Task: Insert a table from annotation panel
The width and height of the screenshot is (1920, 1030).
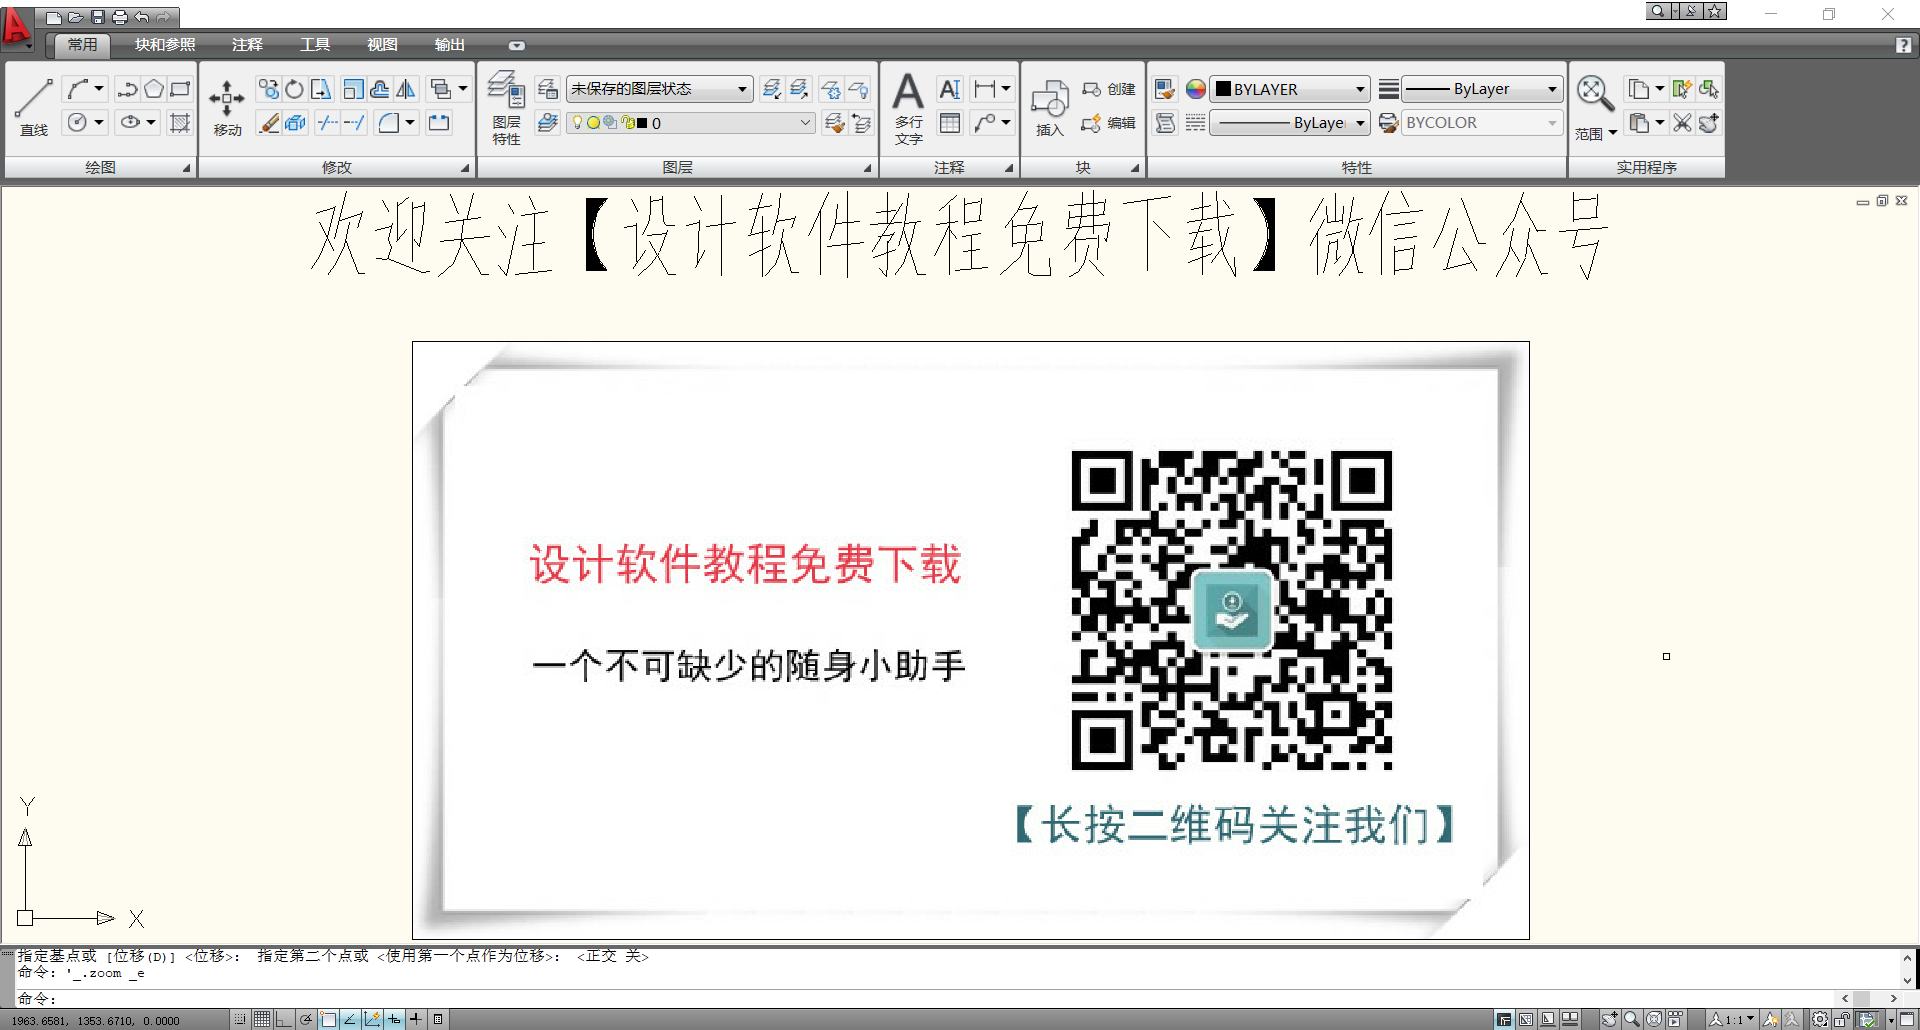Action: point(950,123)
